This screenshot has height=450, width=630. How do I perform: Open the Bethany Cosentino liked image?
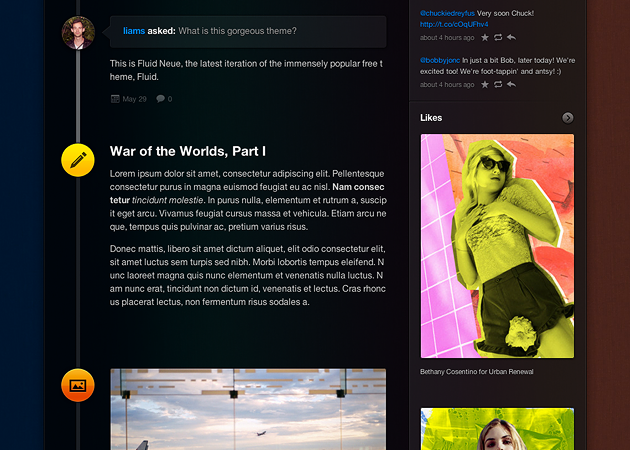pyautogui.click(x=497, y=246)
